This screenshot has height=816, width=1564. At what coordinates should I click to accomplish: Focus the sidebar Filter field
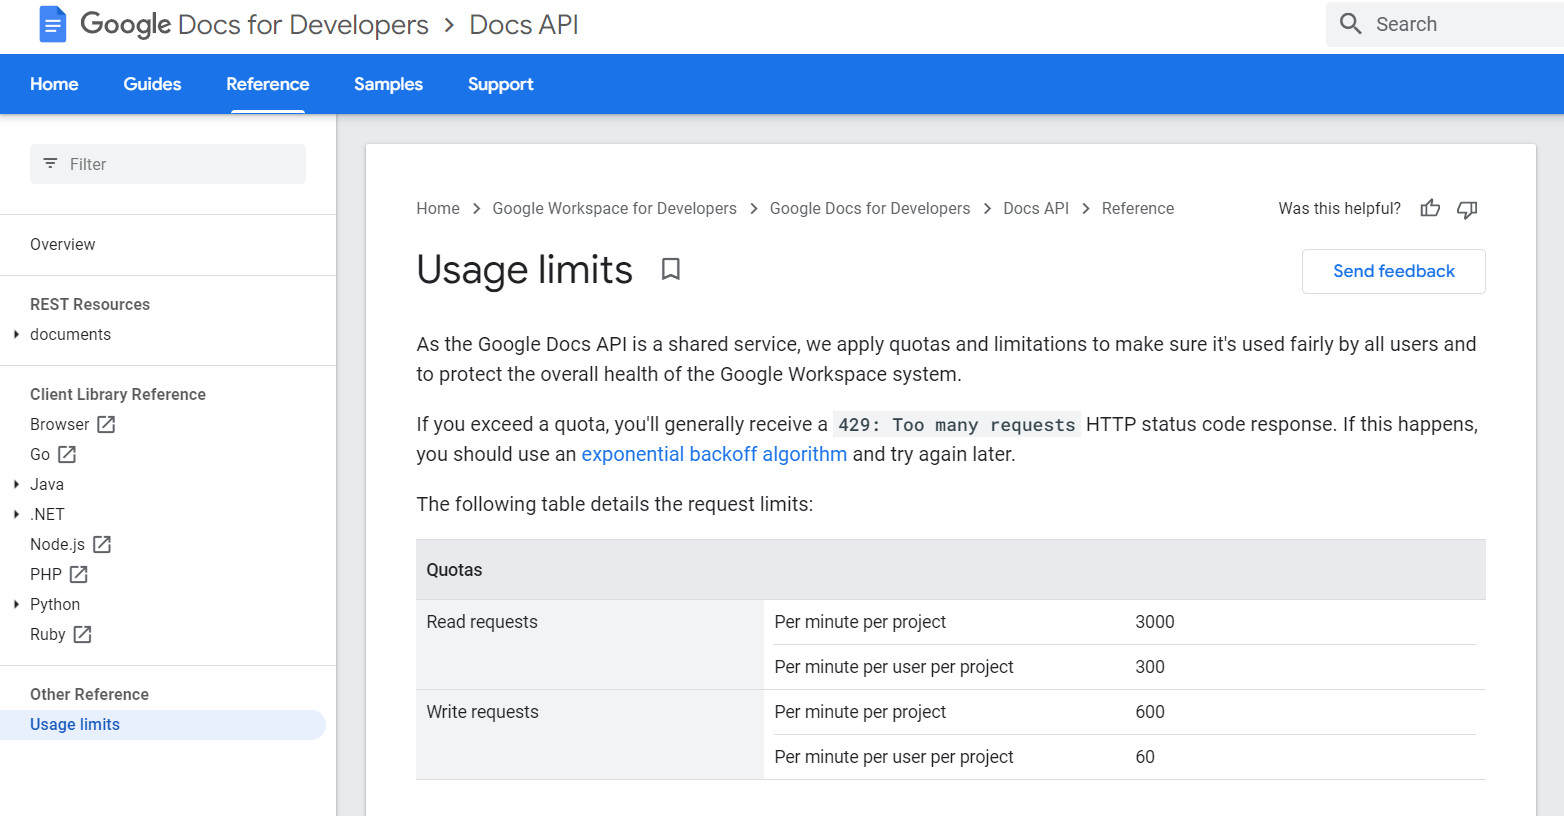[x=168, y=164]
